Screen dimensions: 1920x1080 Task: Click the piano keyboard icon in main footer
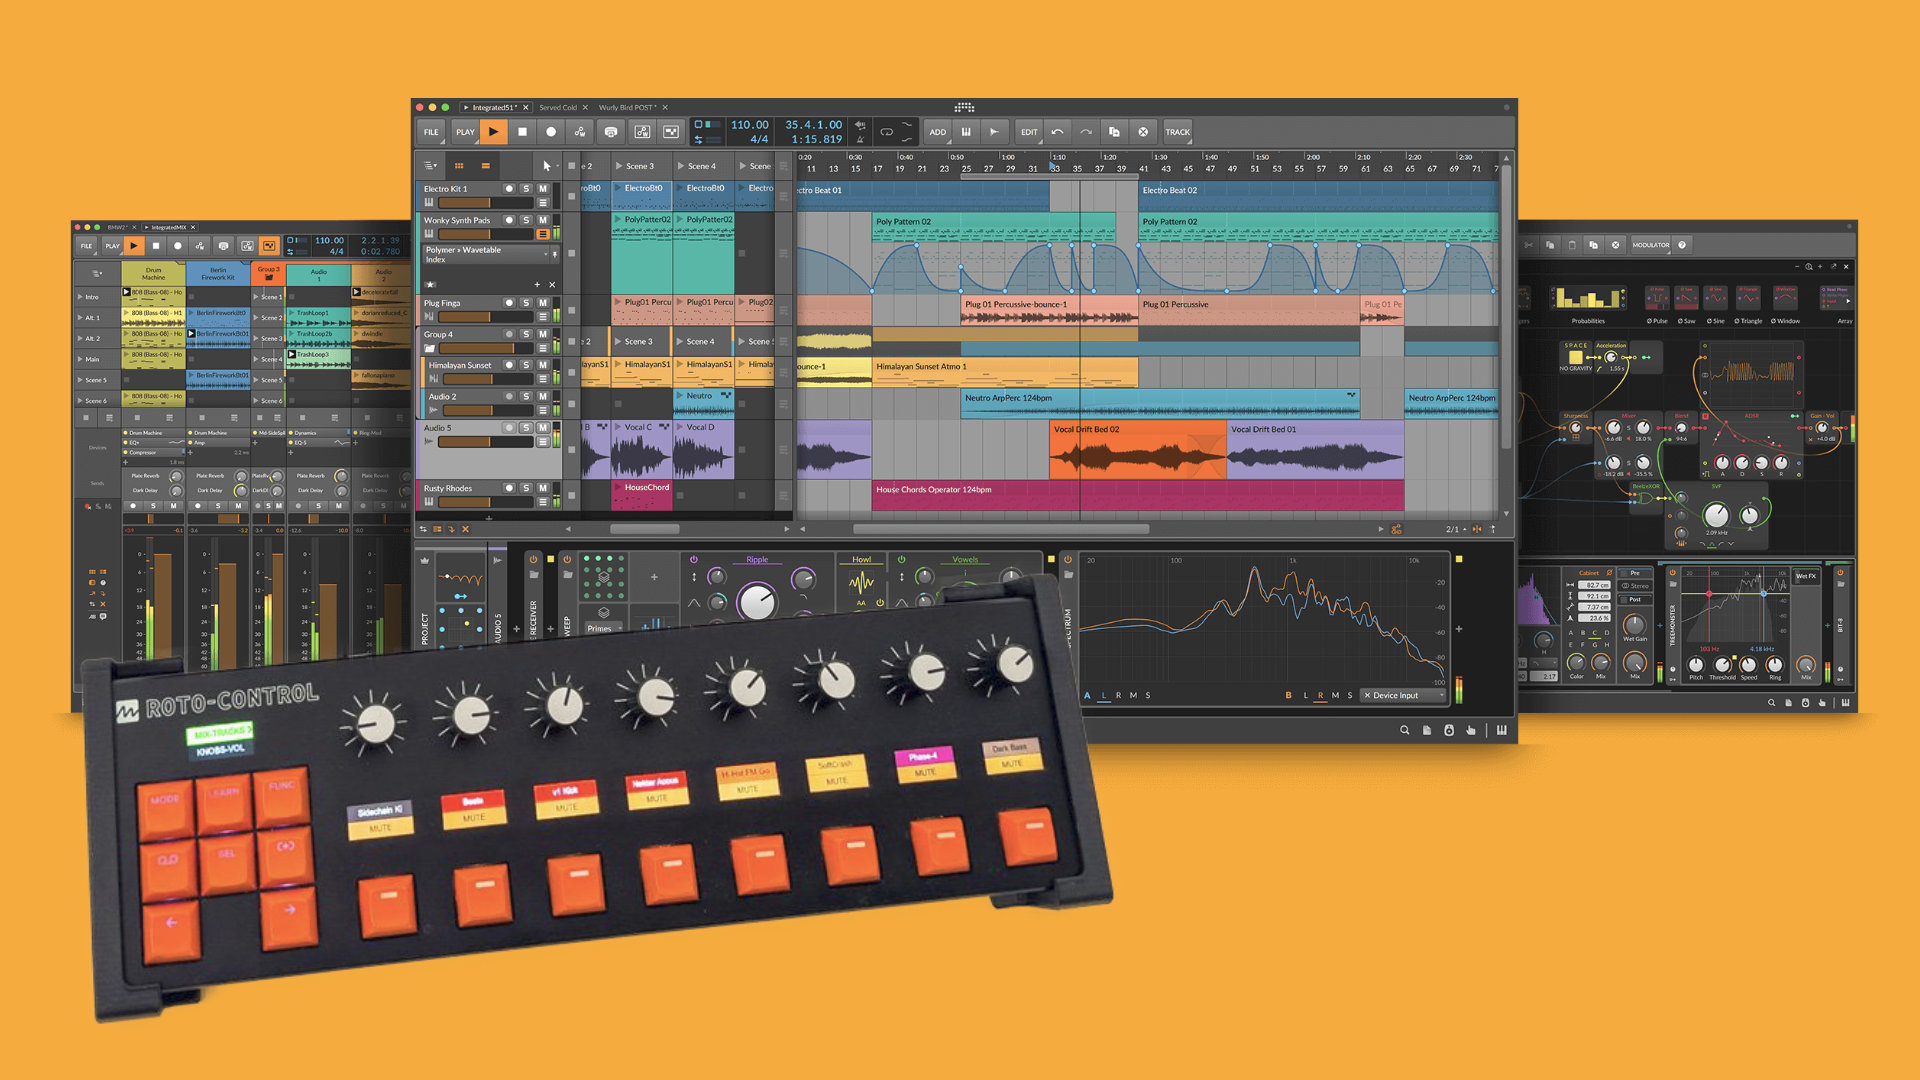point(1501,731)
